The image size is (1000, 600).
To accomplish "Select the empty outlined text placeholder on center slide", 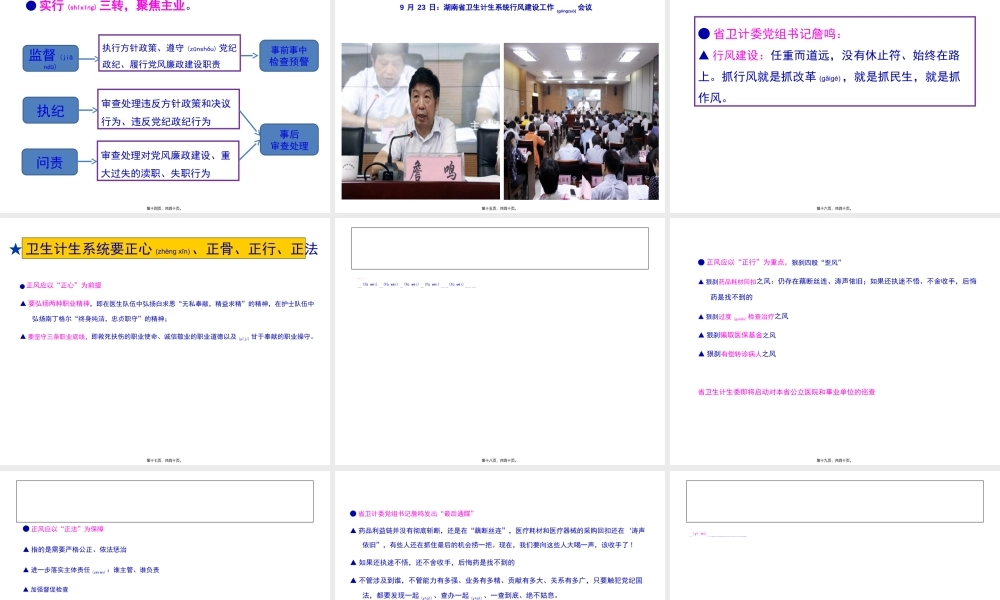I will pyautogui.click(x=499, y=248).
